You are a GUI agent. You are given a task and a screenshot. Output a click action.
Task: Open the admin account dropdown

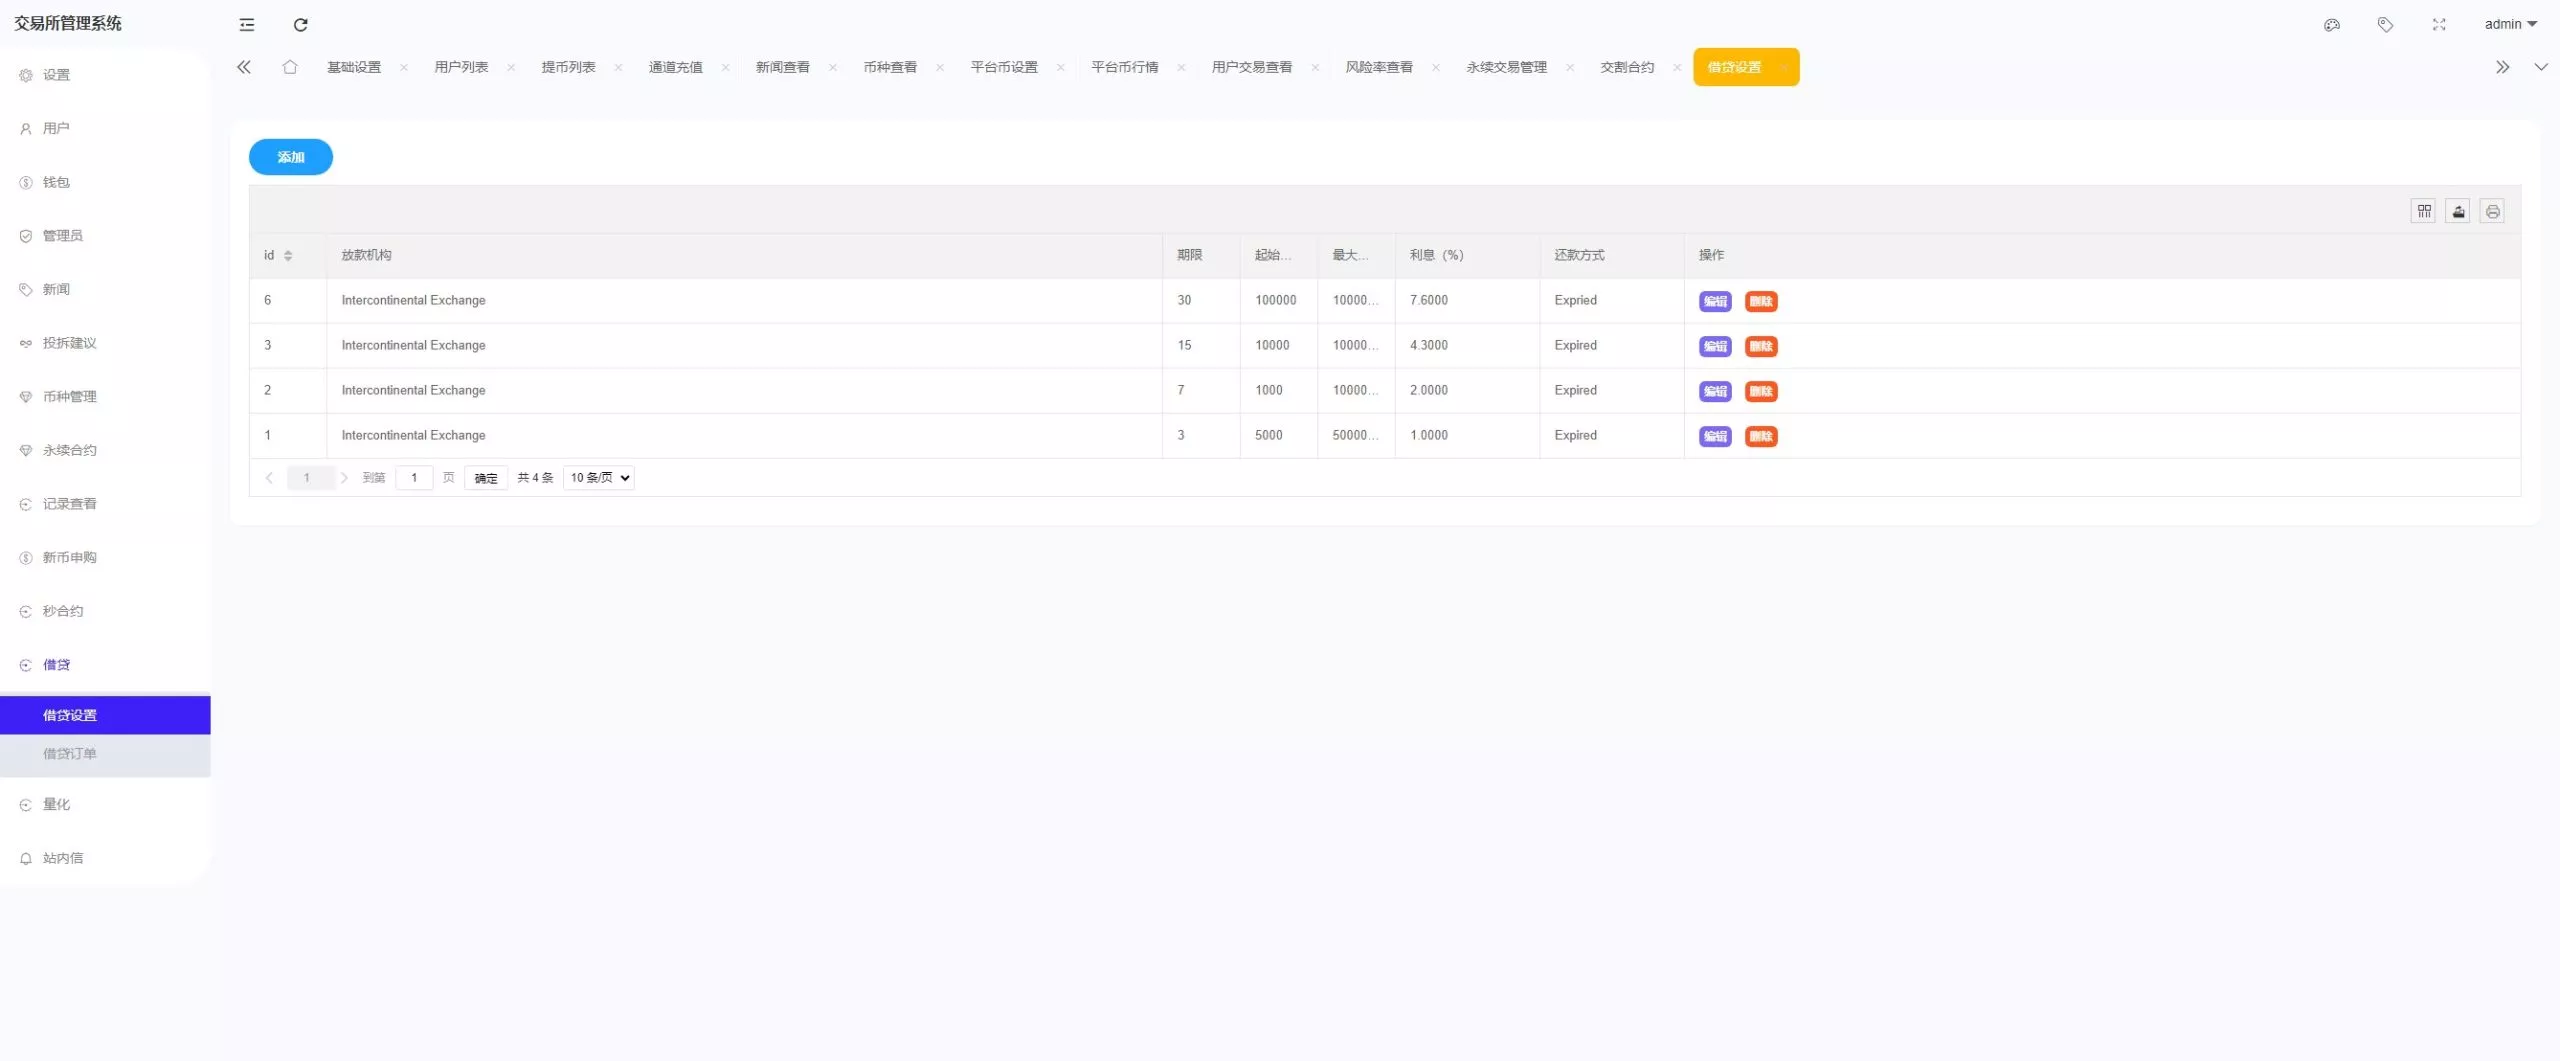tap(2511, 24)
